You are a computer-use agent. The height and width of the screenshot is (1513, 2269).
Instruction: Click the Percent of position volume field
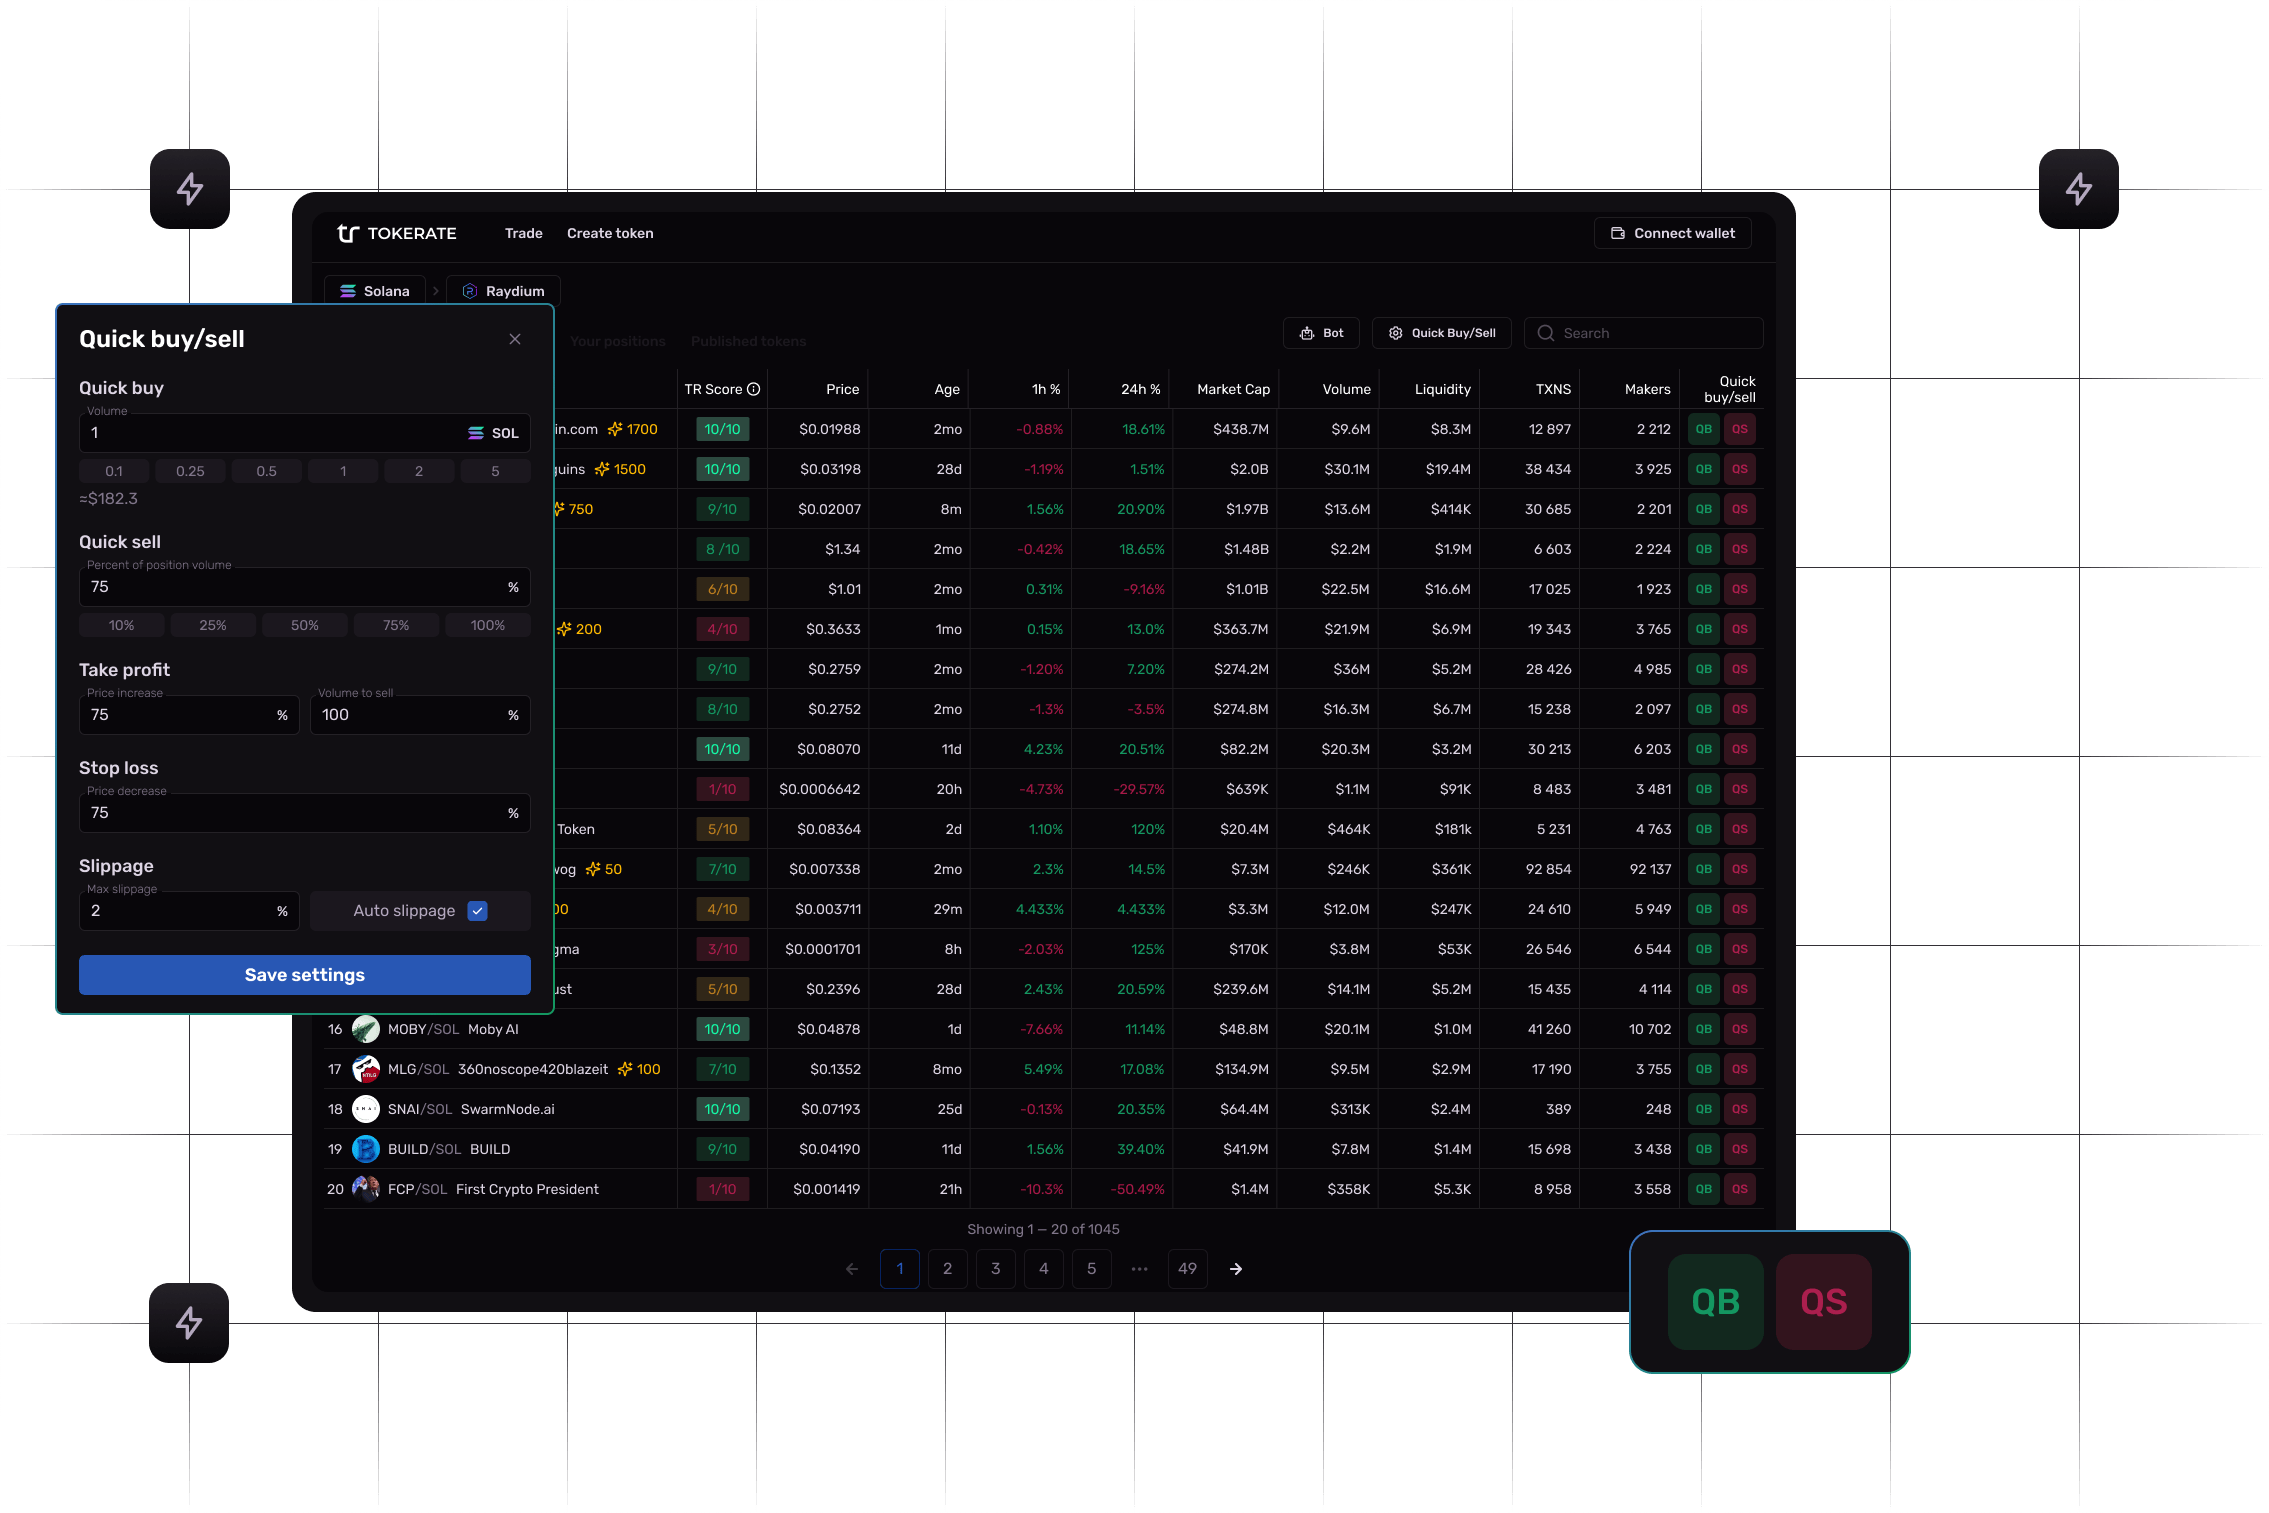(305, 587)
